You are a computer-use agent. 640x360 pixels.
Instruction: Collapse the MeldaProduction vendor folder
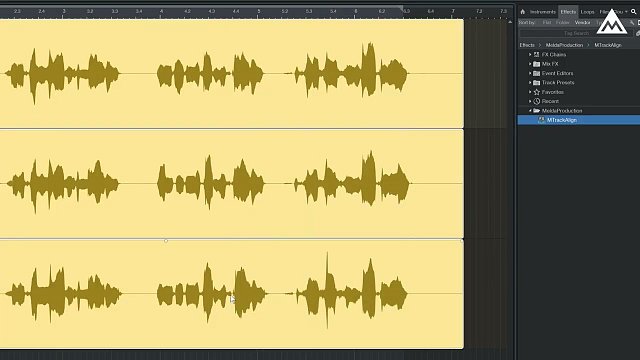[530, 111]
